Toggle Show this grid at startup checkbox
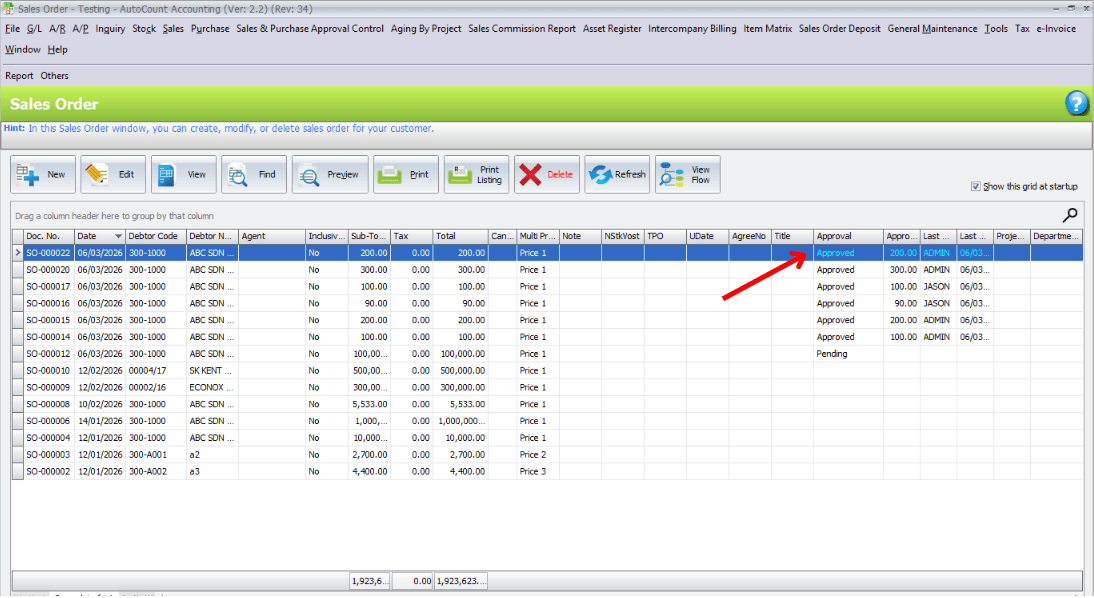The height and width of the screenshot is (598, 1094). [x=975, y=187]
